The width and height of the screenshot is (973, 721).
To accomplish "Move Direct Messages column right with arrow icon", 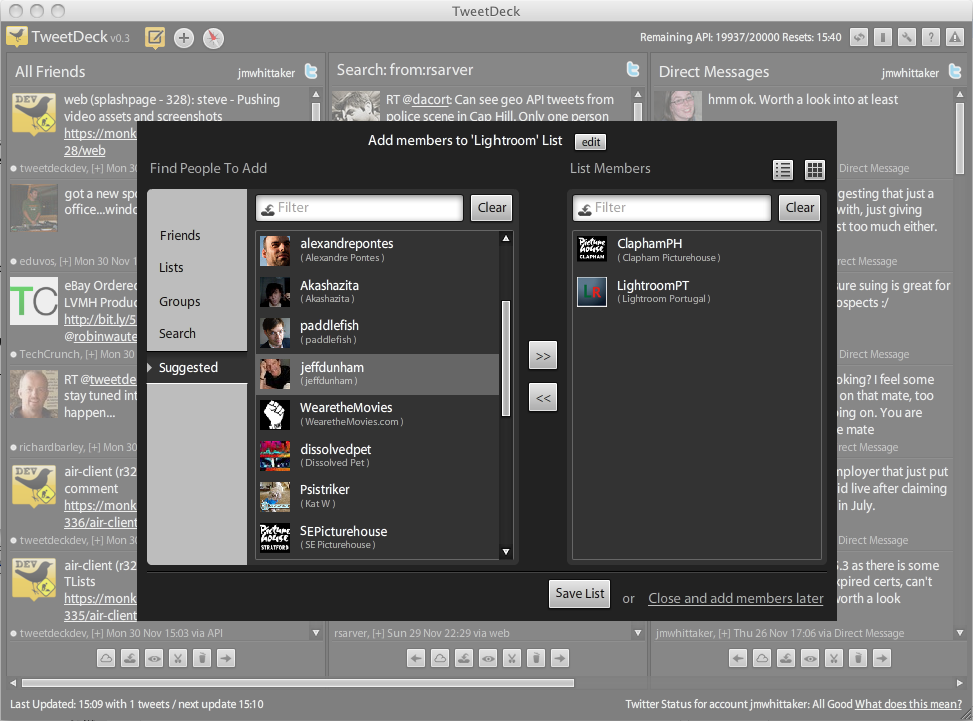I will pyautogui.click(x=882, y=658).
